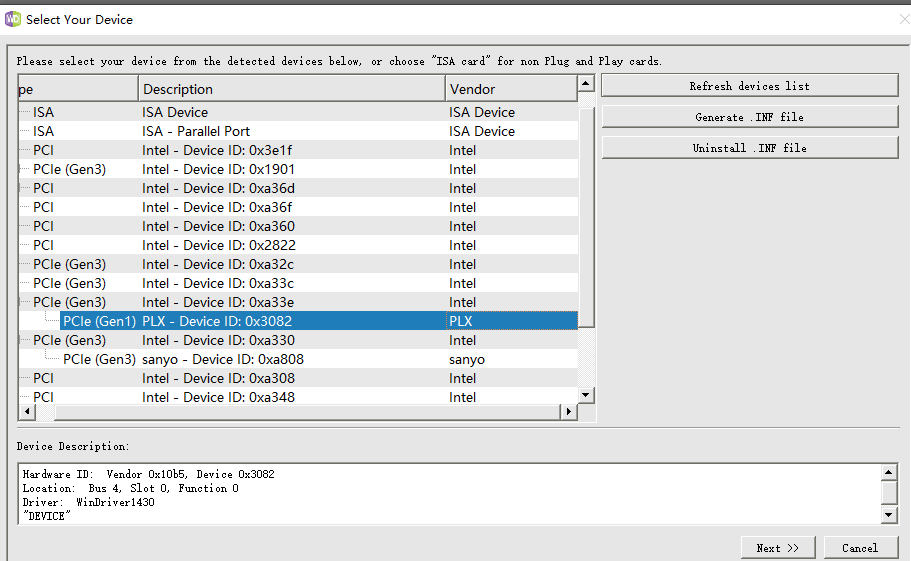Image resolution: width=911 pixels, height=561 pixels.
Task: Click the horizontal scrollbar thumb of device list
Action: click(x=307, y=412)
